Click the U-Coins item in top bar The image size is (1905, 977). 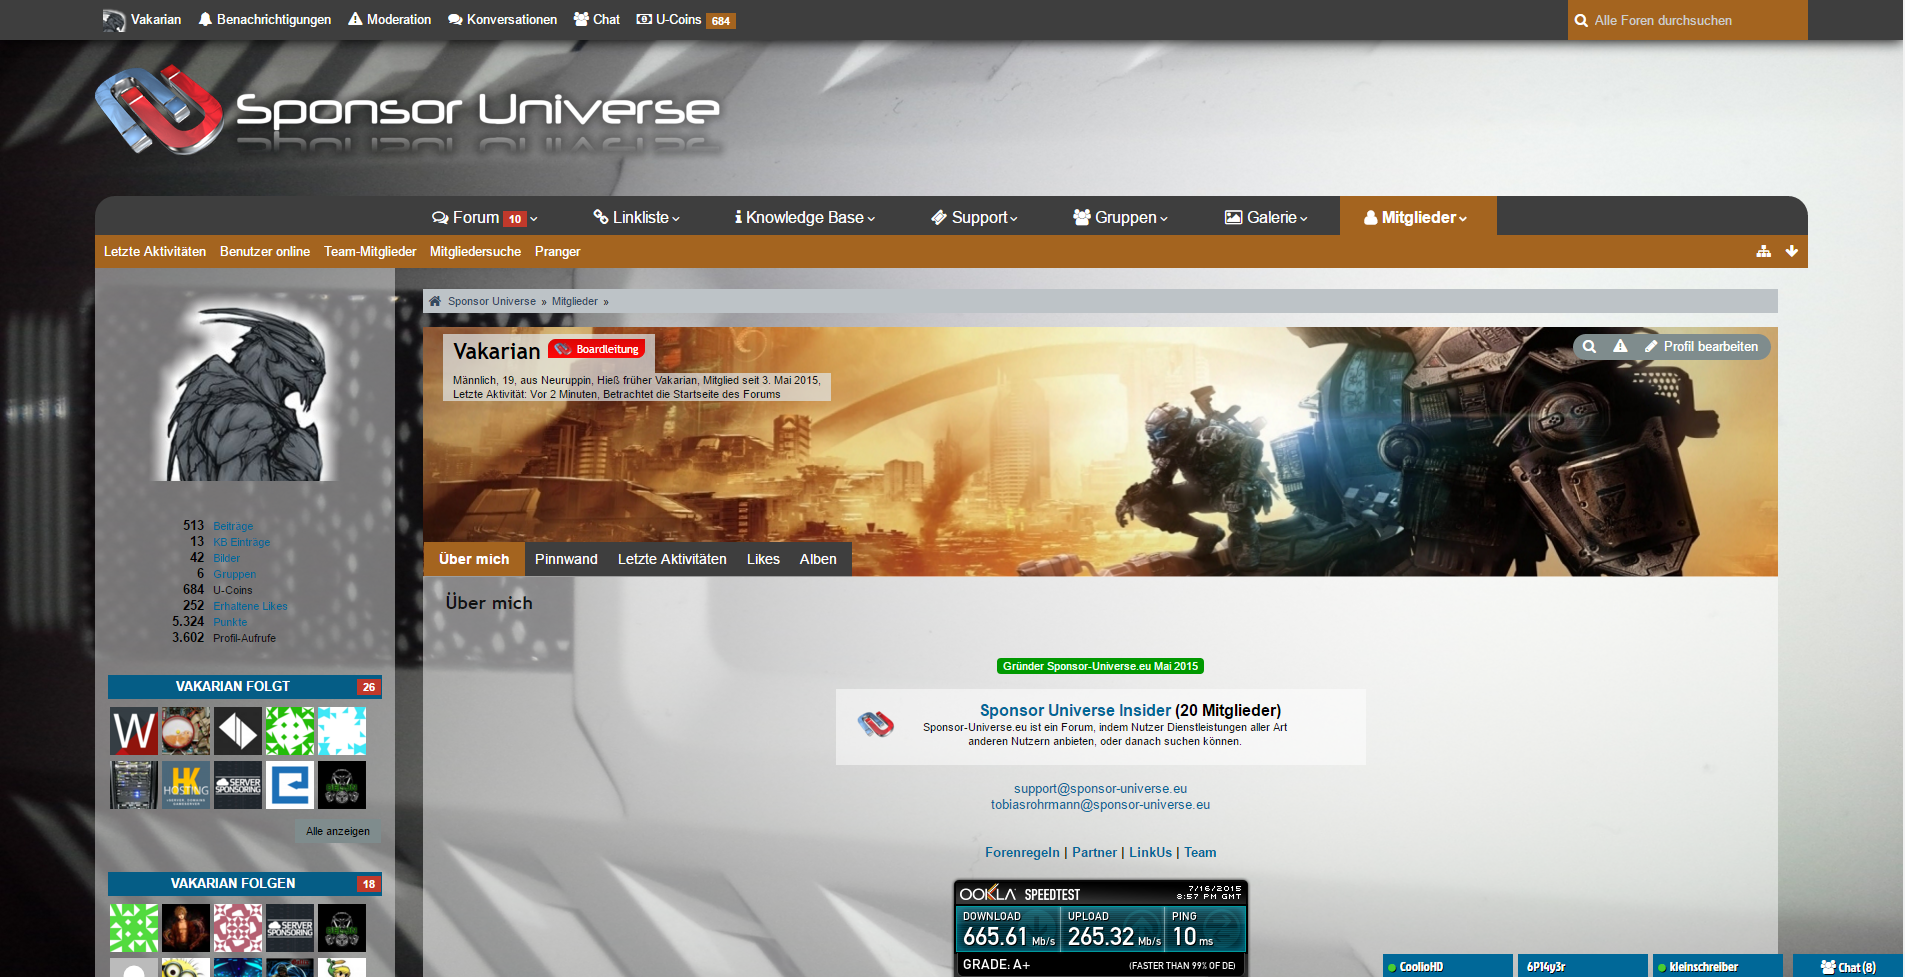click(685, 20)
